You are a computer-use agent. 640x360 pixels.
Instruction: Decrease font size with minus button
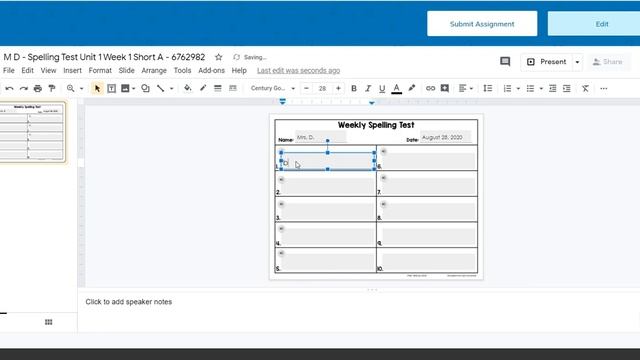point(307,89)
